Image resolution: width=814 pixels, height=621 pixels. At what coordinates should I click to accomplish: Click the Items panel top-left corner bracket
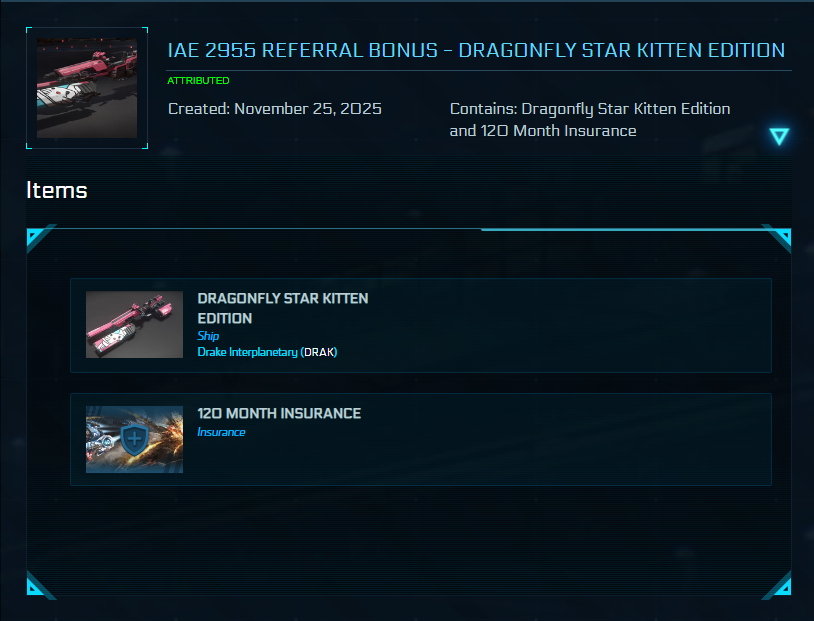coord(35,236)
